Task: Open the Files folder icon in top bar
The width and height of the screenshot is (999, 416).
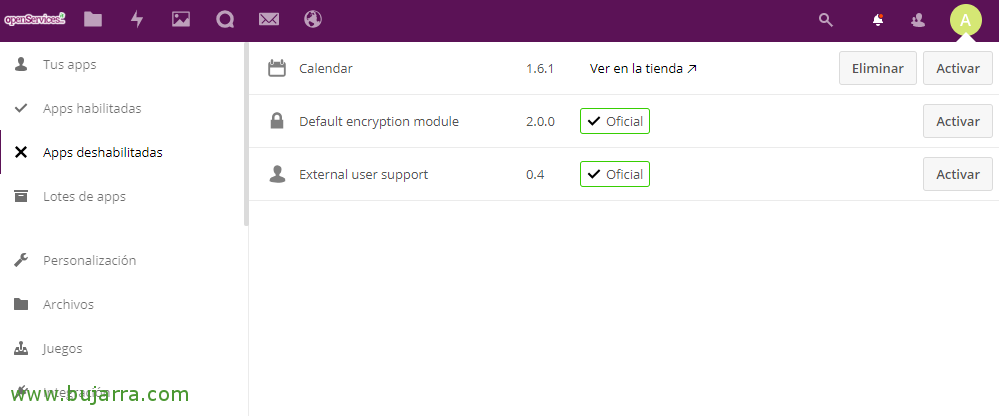Action: (93, 19)
